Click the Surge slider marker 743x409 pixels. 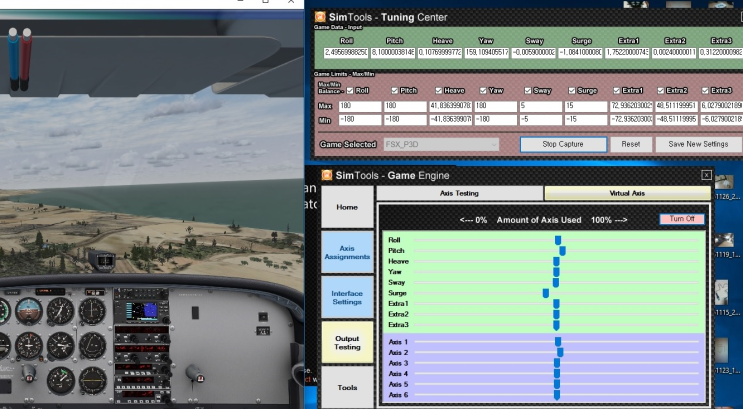tap(546, 294)
